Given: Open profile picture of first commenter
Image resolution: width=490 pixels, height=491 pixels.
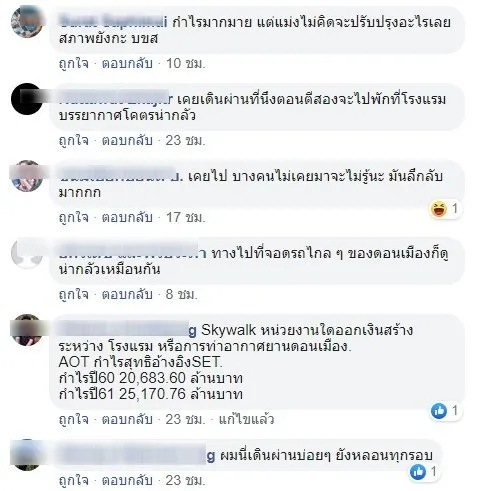Looking at the screenshot, I should pyautogui.click(x=27, y=22).
